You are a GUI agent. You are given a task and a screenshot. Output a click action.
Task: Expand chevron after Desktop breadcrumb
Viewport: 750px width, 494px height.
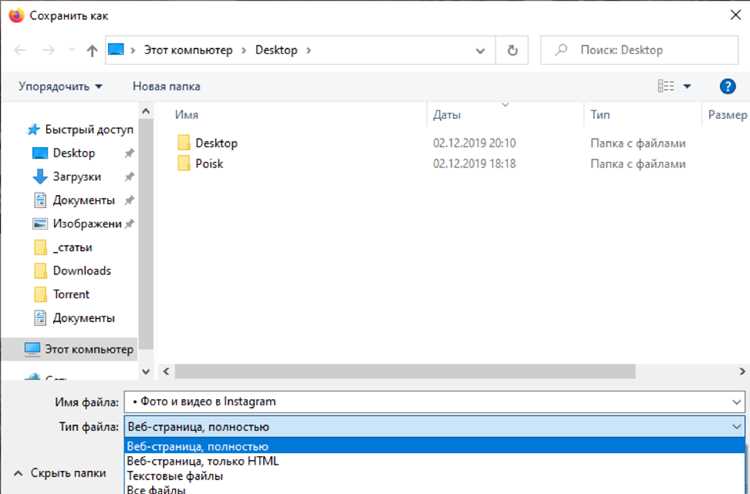tap(309, 50)
